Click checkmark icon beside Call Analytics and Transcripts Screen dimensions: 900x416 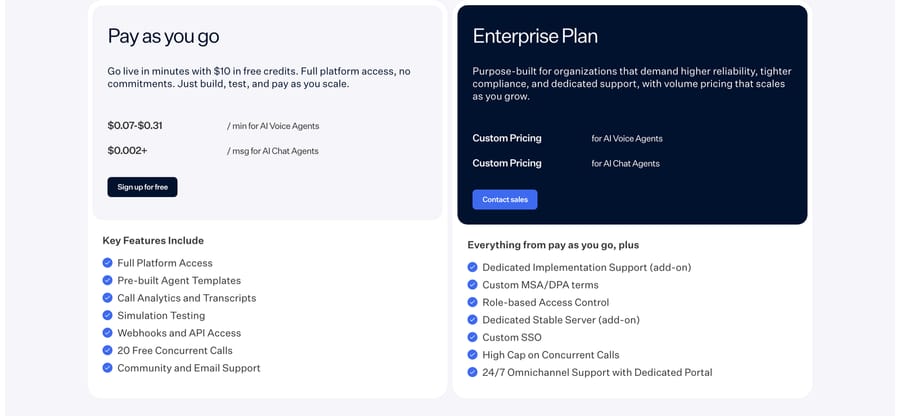pyautogui.click(x=107, y=298)
